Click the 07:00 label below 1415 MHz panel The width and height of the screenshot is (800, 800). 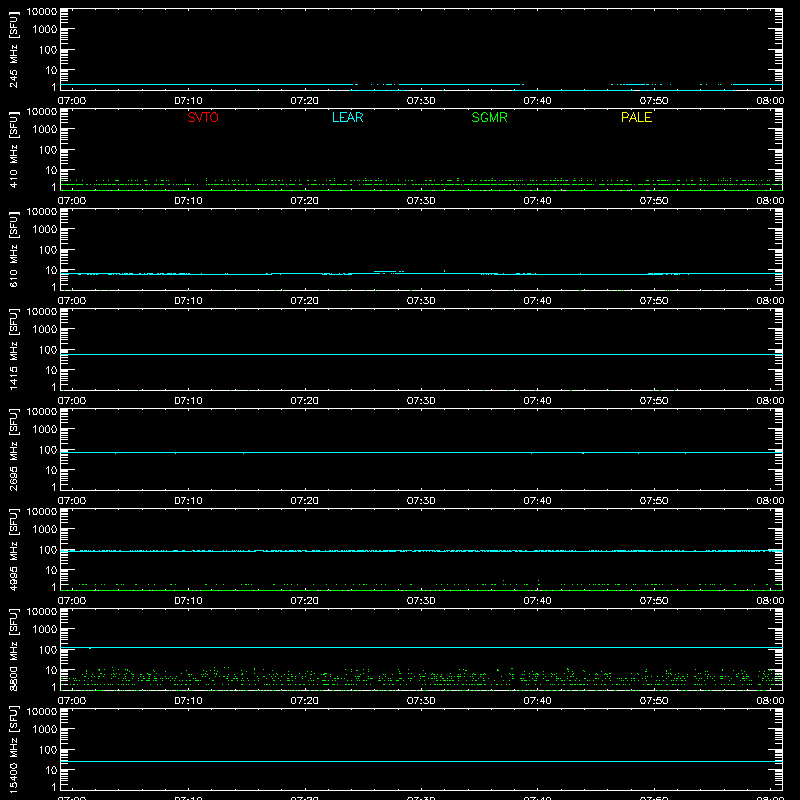tap(71, 401)
